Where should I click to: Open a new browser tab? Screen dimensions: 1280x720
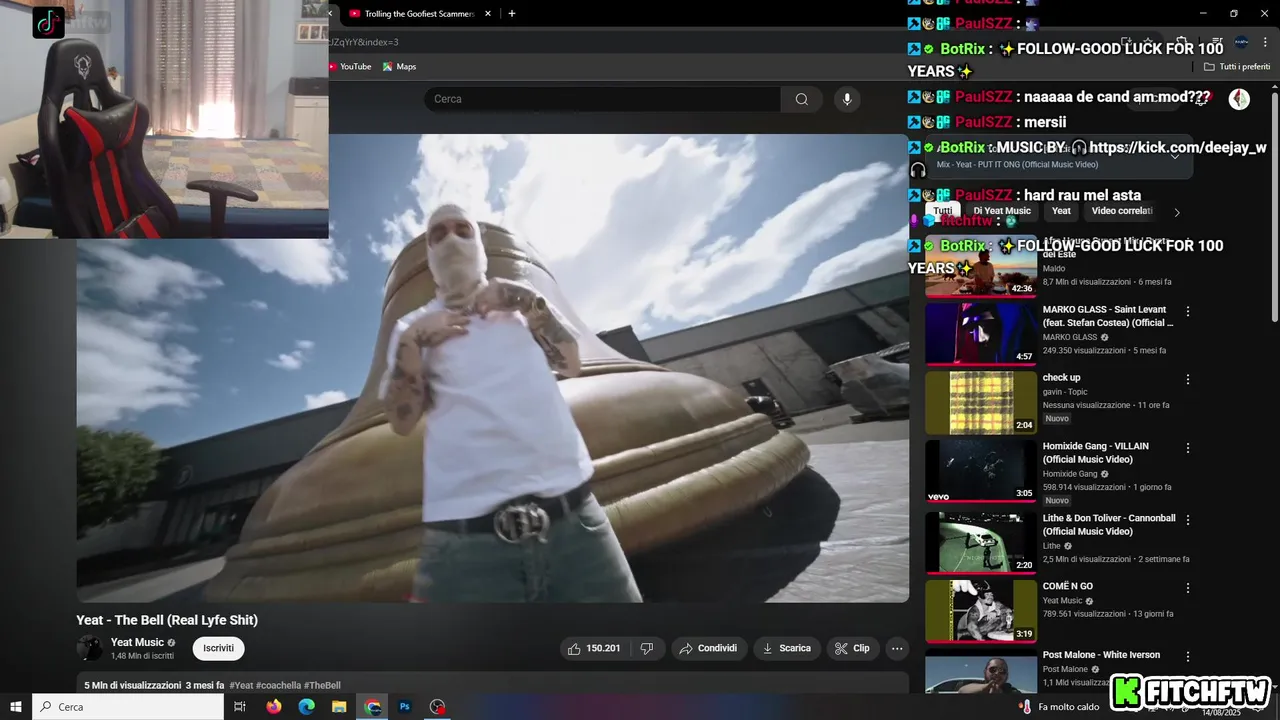pos(512,14)
